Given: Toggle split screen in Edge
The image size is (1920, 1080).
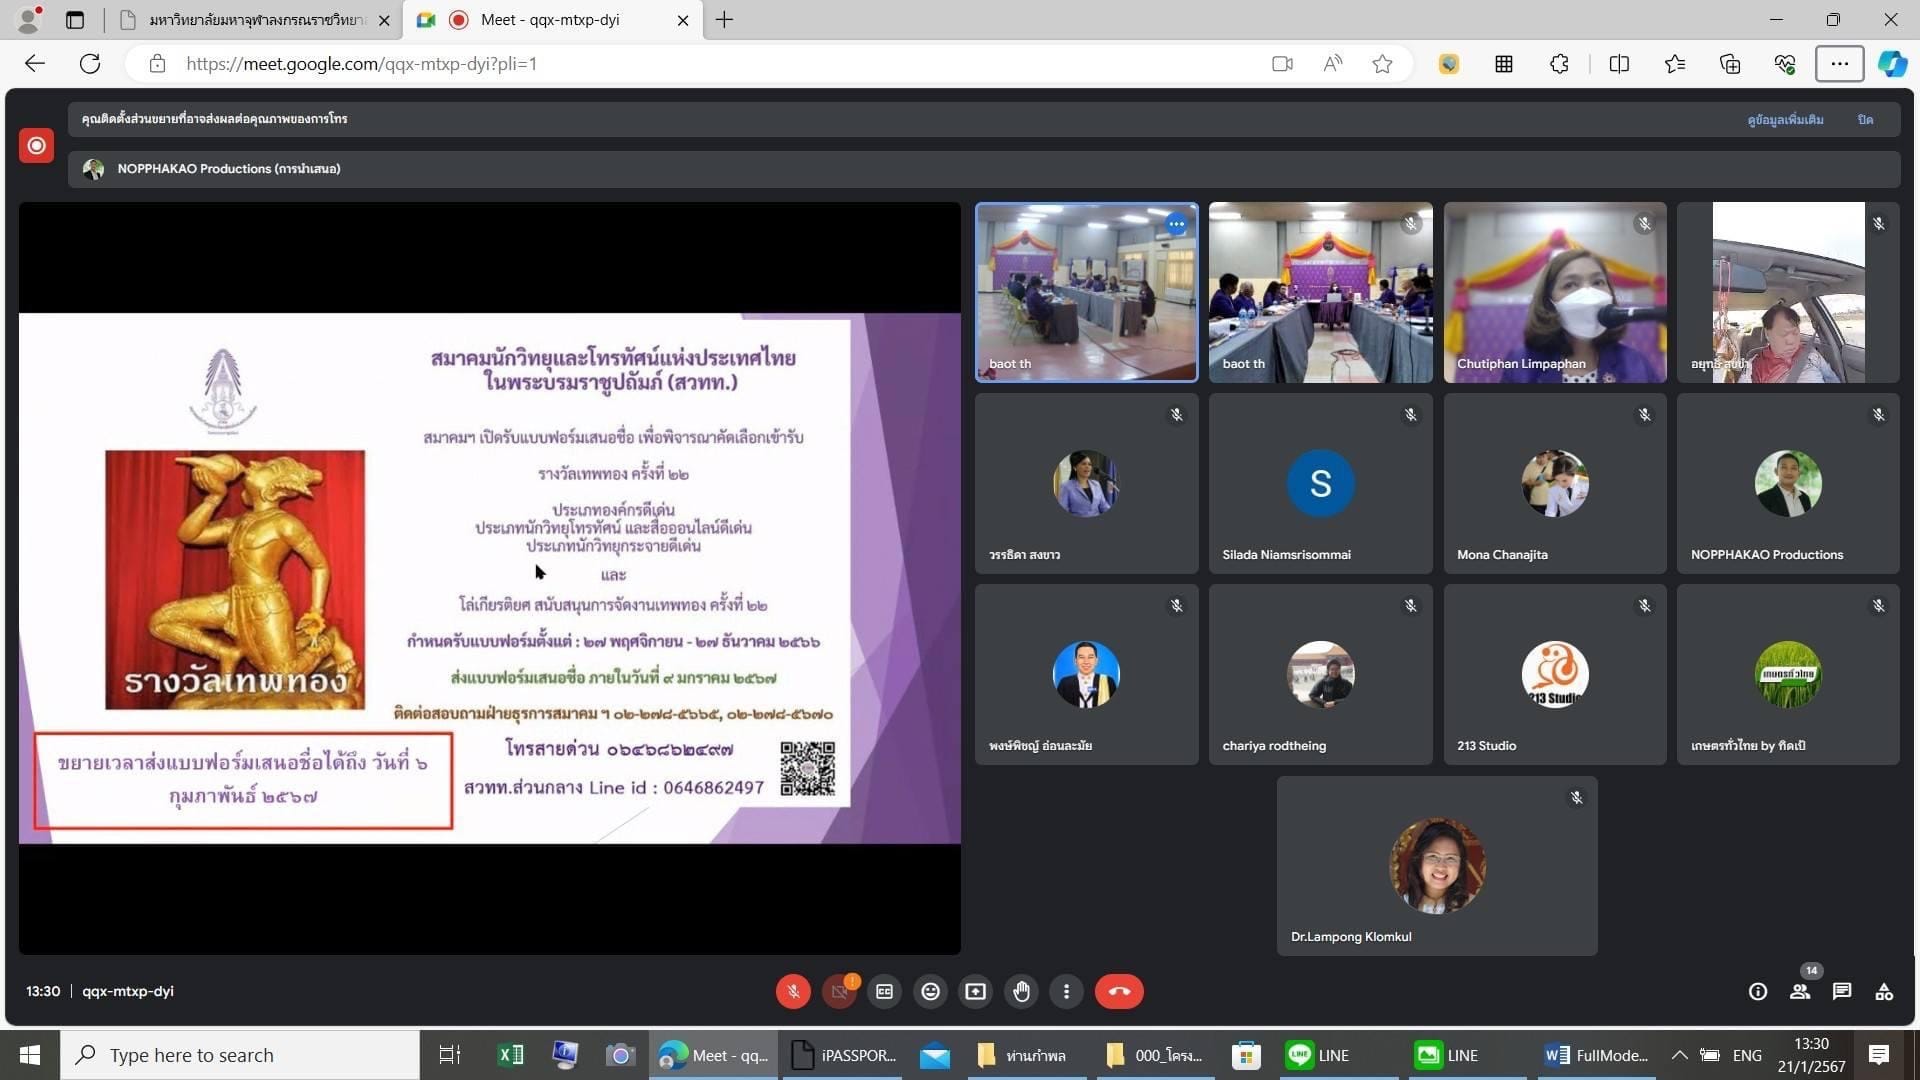Looking at the screenshot, I should [x=1619, y=64].
